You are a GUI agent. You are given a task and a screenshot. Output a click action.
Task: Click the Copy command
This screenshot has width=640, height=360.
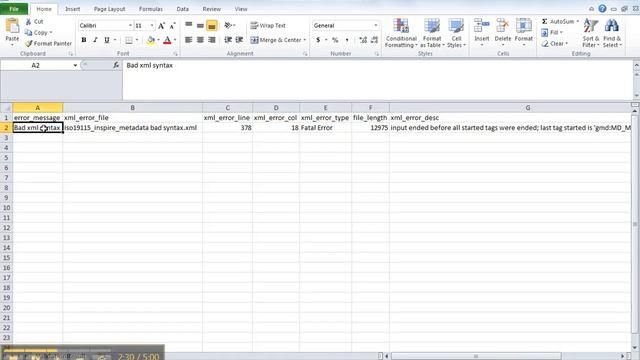pyautogui.click(x=37, y=32)
